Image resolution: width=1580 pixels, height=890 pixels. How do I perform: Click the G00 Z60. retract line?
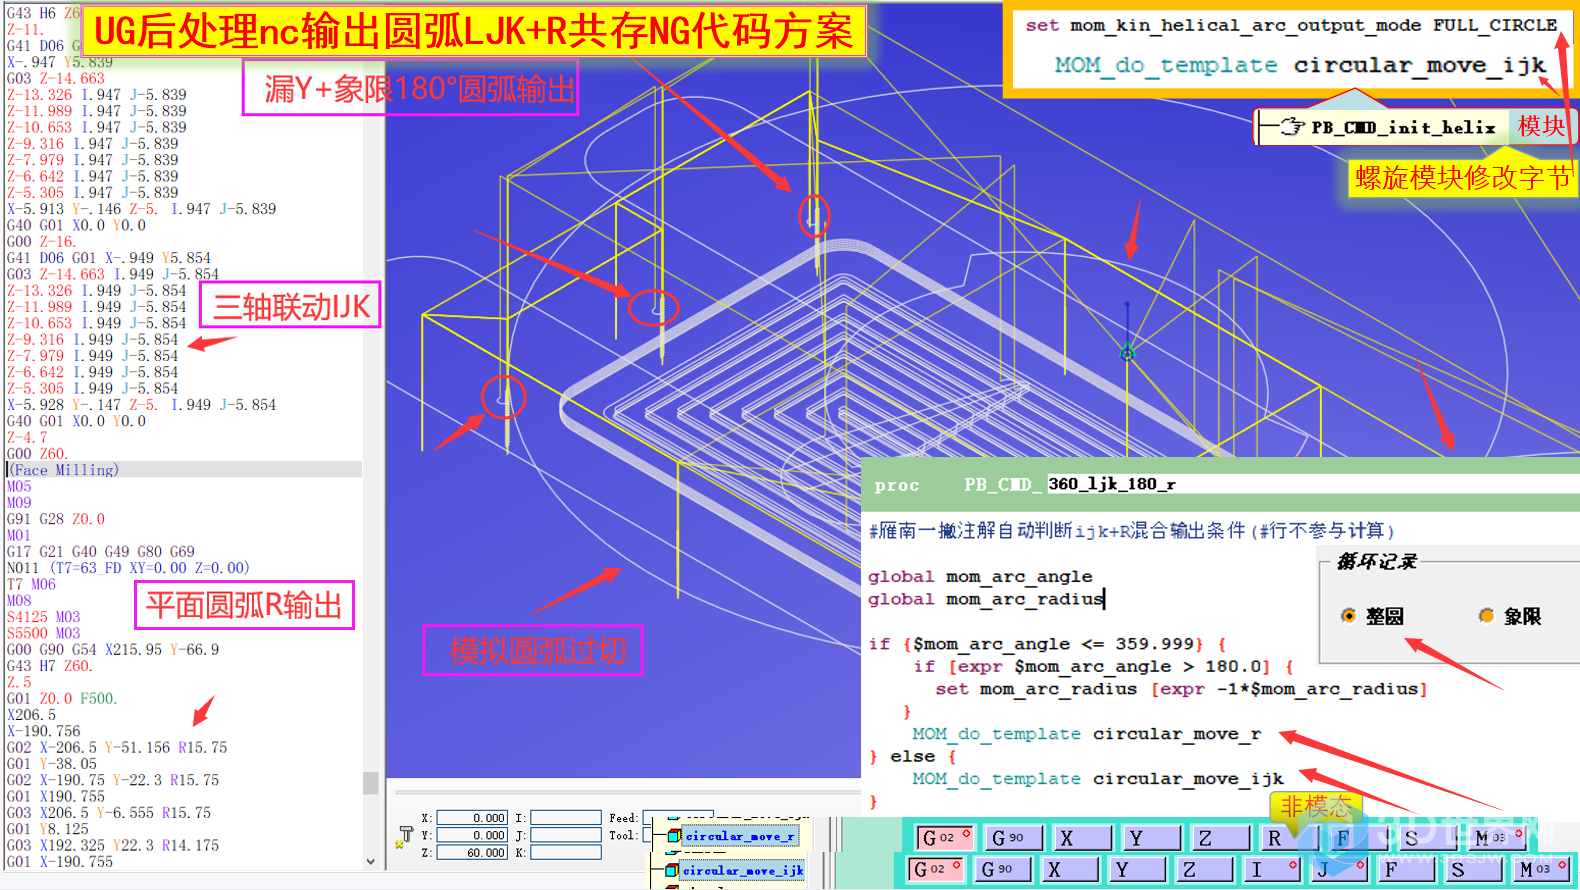coord(37,454)
